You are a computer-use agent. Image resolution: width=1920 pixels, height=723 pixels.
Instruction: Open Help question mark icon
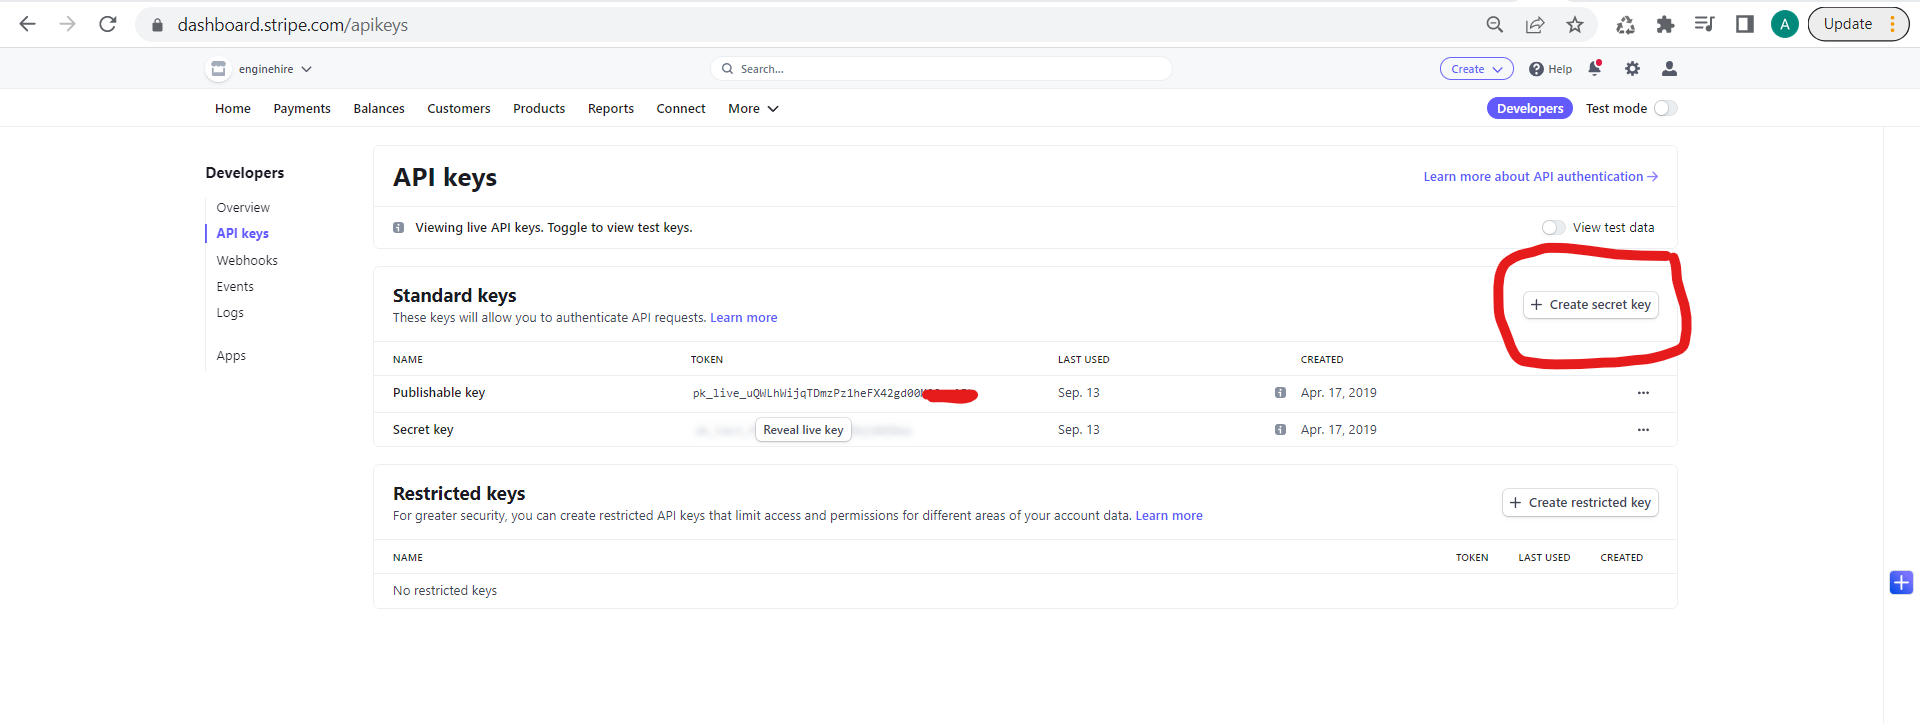pyautogui.click(x=1536, y=69)
